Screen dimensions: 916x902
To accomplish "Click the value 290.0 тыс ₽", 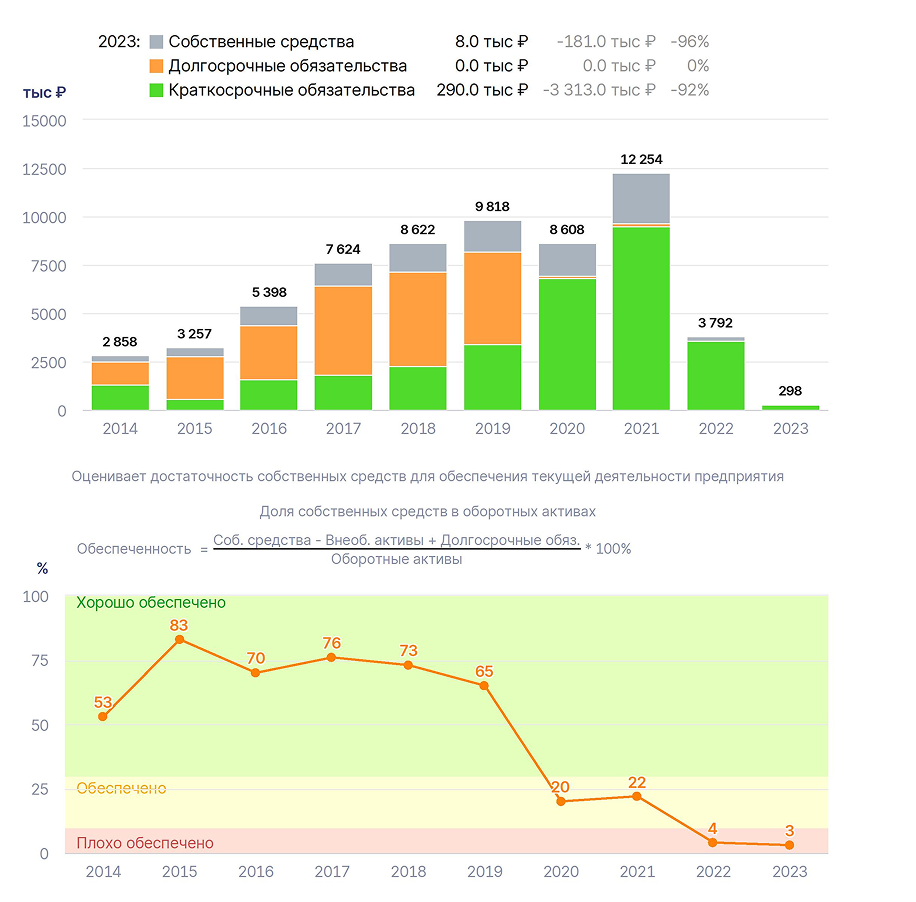I will [482, 90].
